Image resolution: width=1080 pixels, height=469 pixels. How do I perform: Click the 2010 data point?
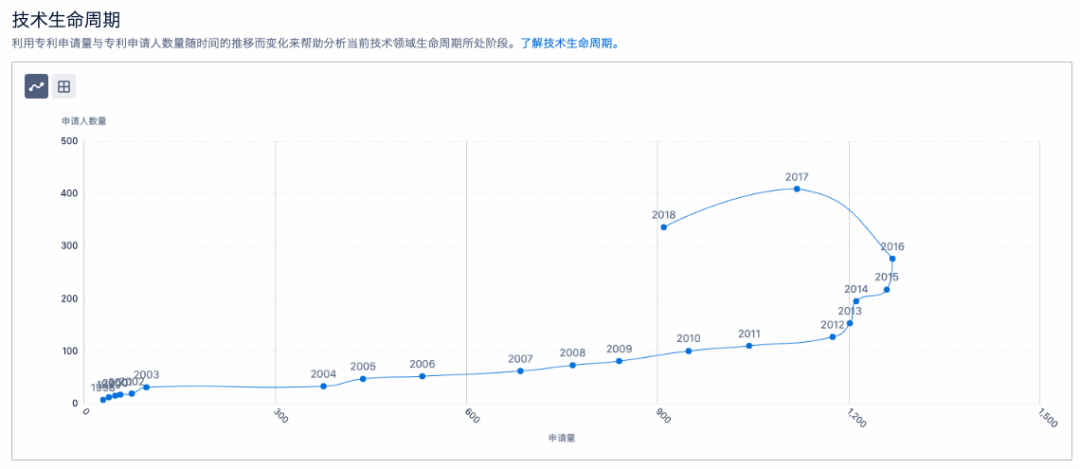coord(689,351)
